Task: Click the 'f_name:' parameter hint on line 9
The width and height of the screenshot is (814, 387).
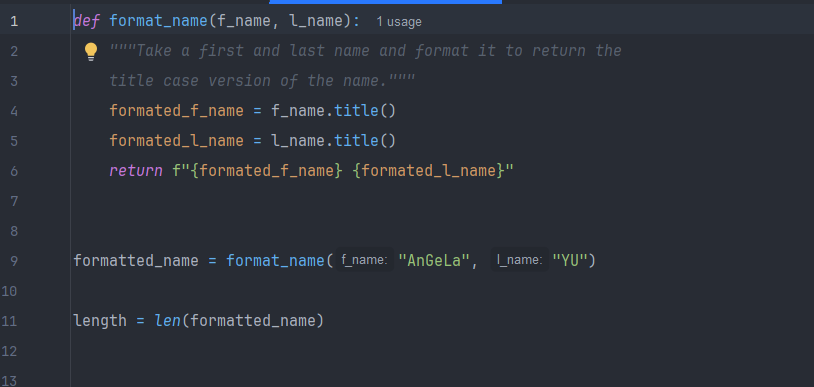Action: point(364,260)
